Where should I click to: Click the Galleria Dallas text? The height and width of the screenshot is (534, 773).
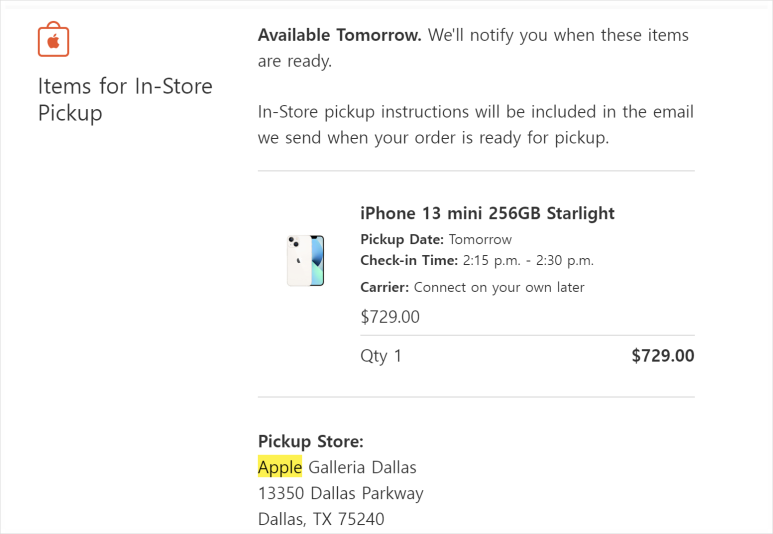pos(362,466)
